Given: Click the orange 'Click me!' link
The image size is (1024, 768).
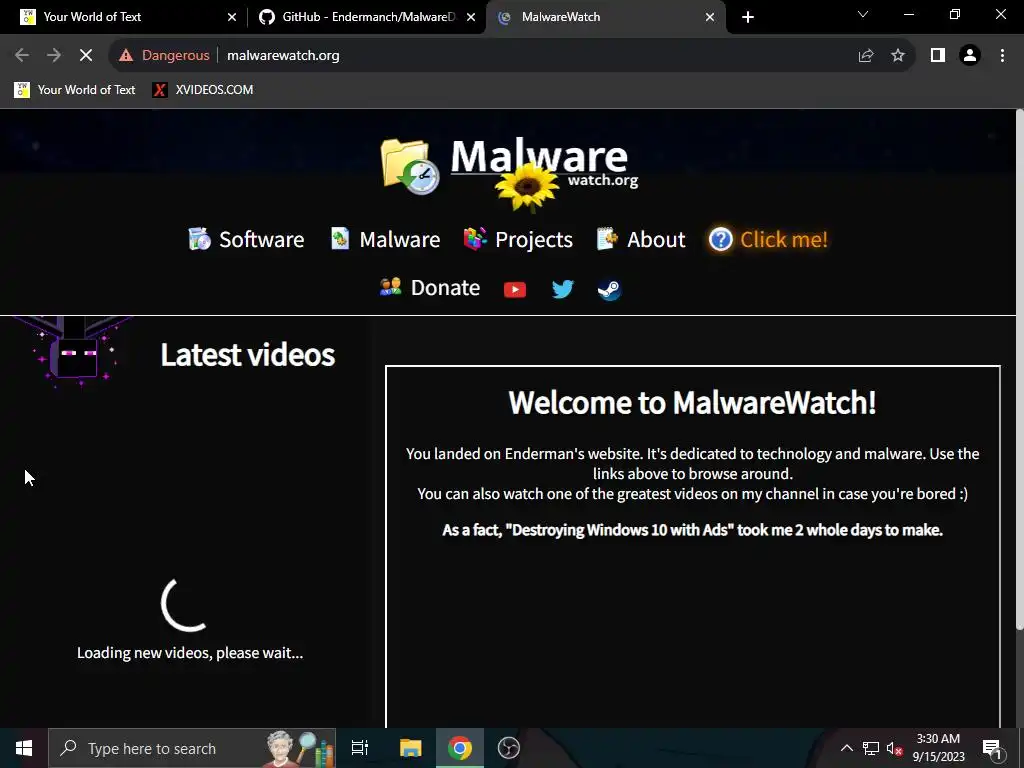Looking at the screenshot, I should pyautogui.click(x=784, y=240).
